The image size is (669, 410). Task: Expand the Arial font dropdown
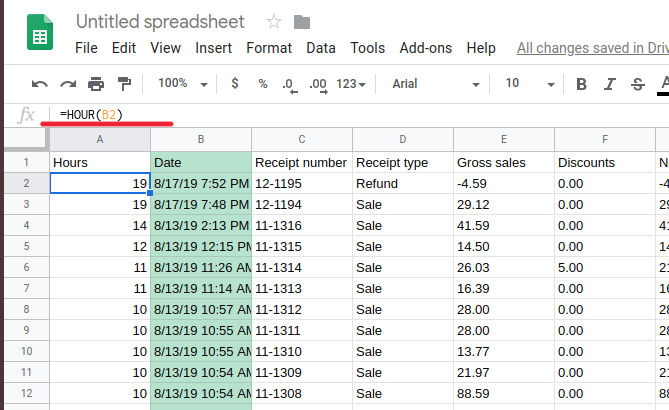point(435,84)
